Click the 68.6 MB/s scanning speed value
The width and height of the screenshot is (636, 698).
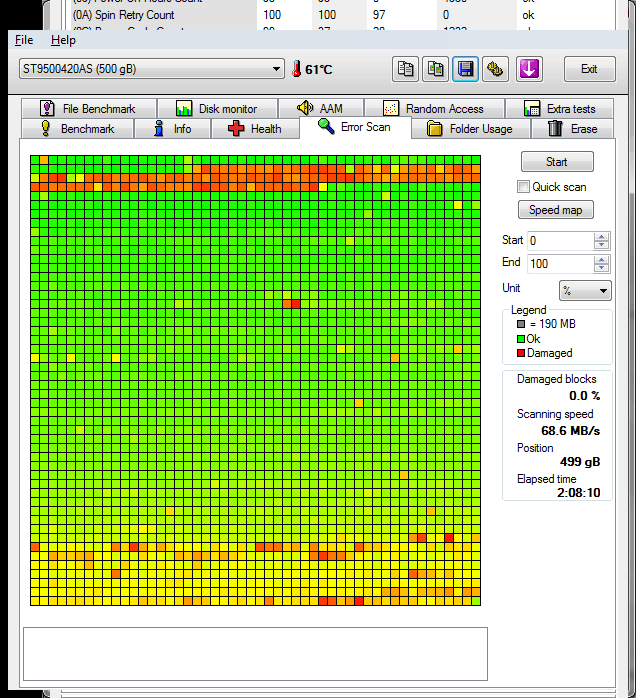570,431
